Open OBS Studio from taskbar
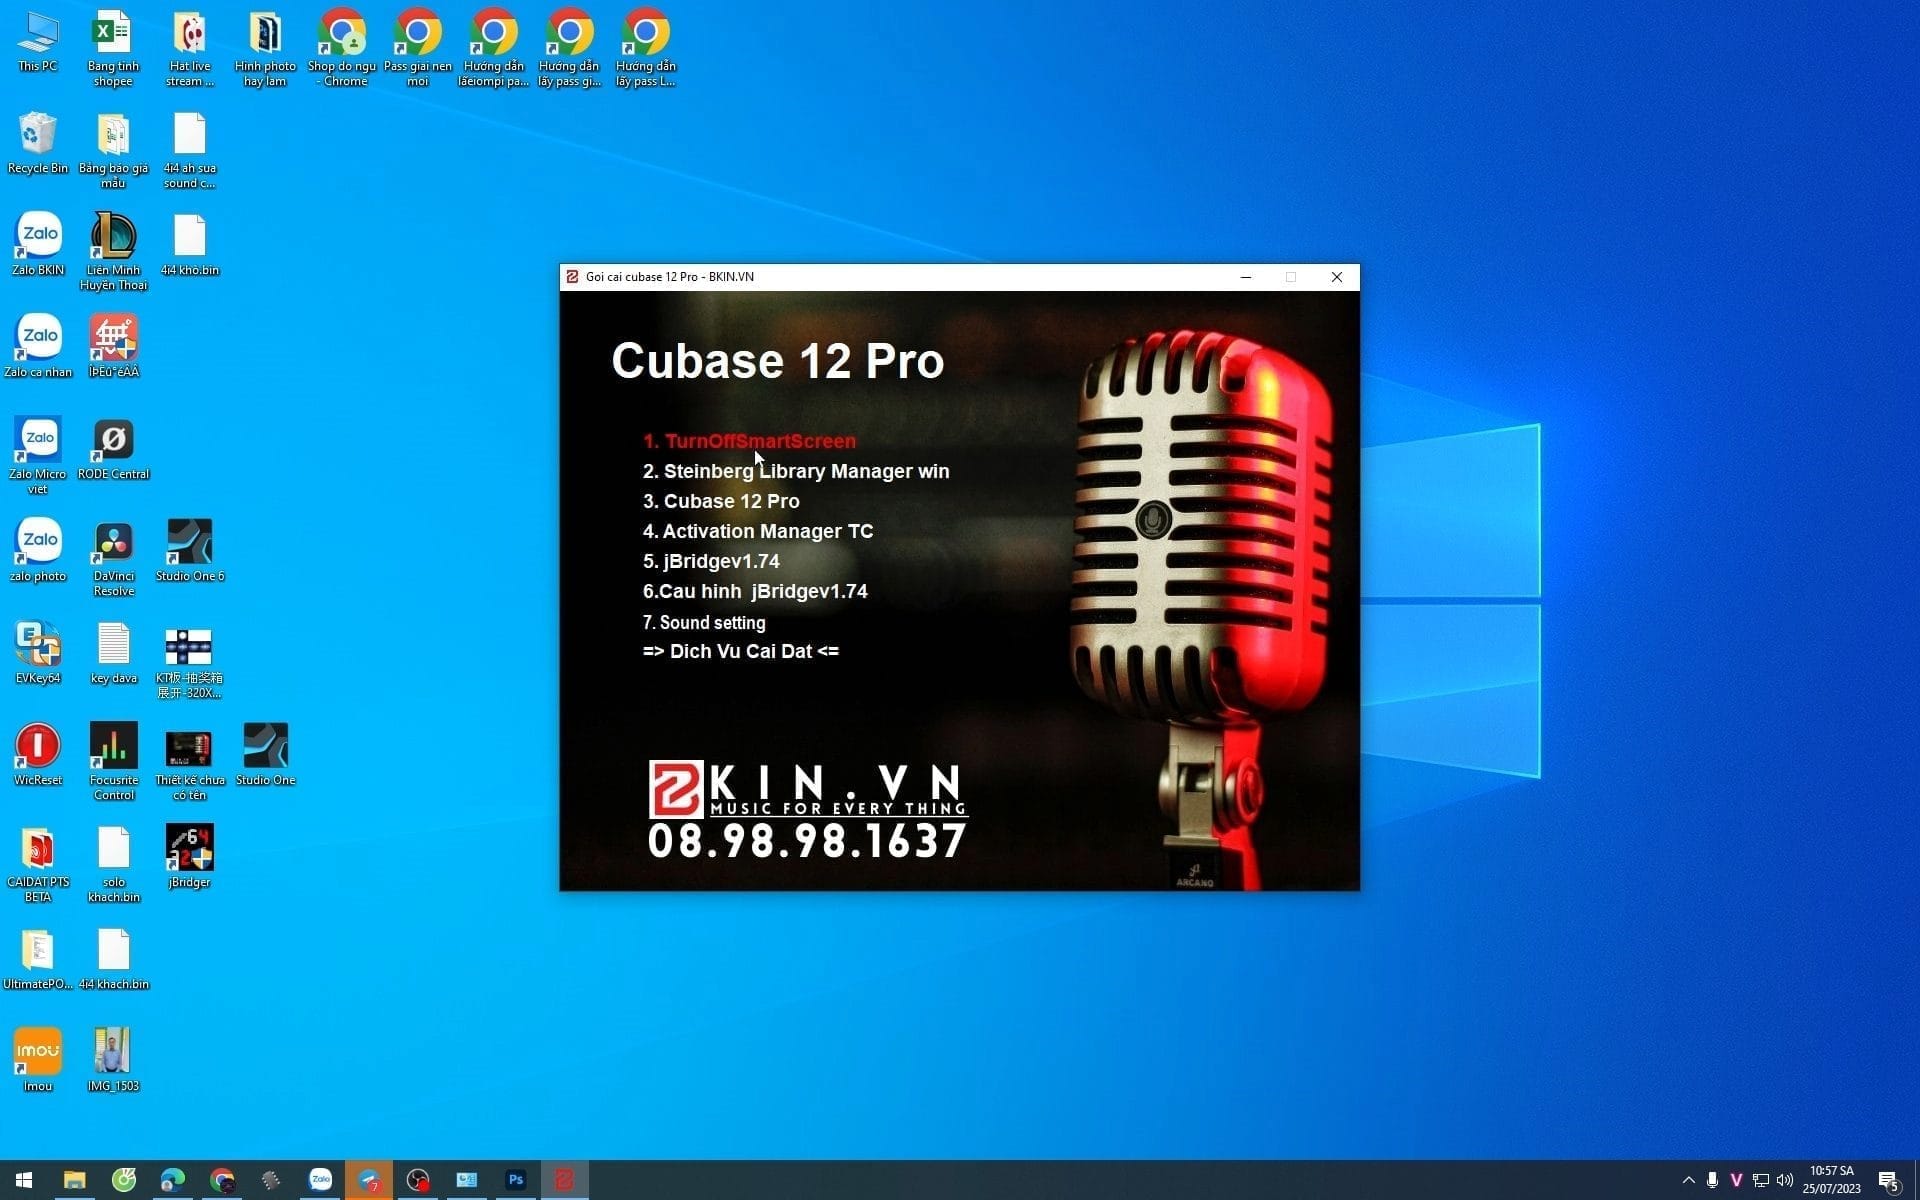Image resolution: width=1920 pixels, height=1200 pixels. click(418, 1180)
